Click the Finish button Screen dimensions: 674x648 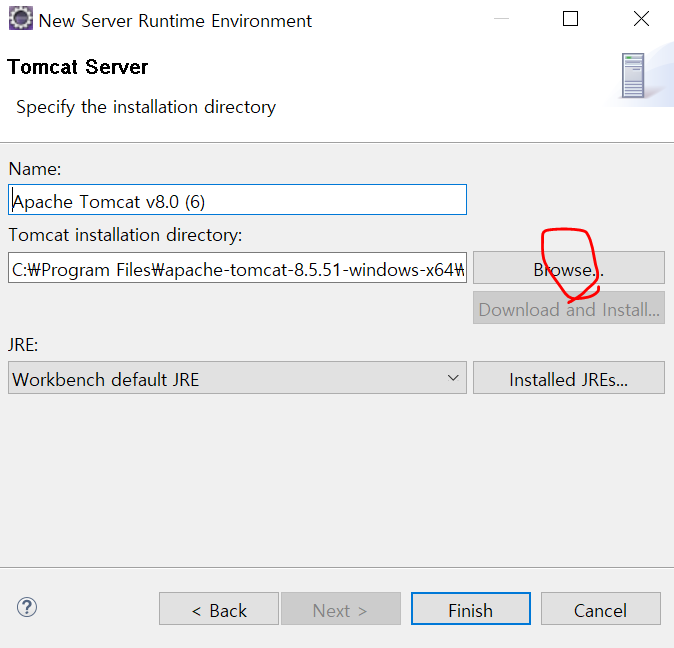[471, 608]
